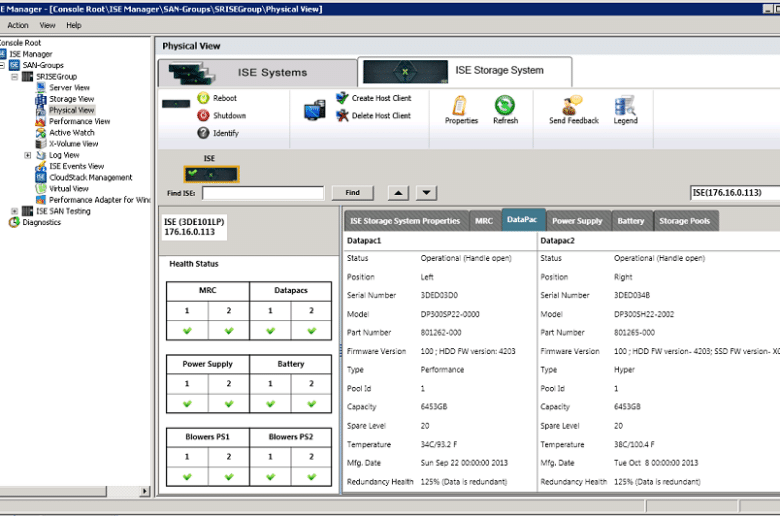
Task: Click the Find ISE text field
Action: click(x=263, y=193)
